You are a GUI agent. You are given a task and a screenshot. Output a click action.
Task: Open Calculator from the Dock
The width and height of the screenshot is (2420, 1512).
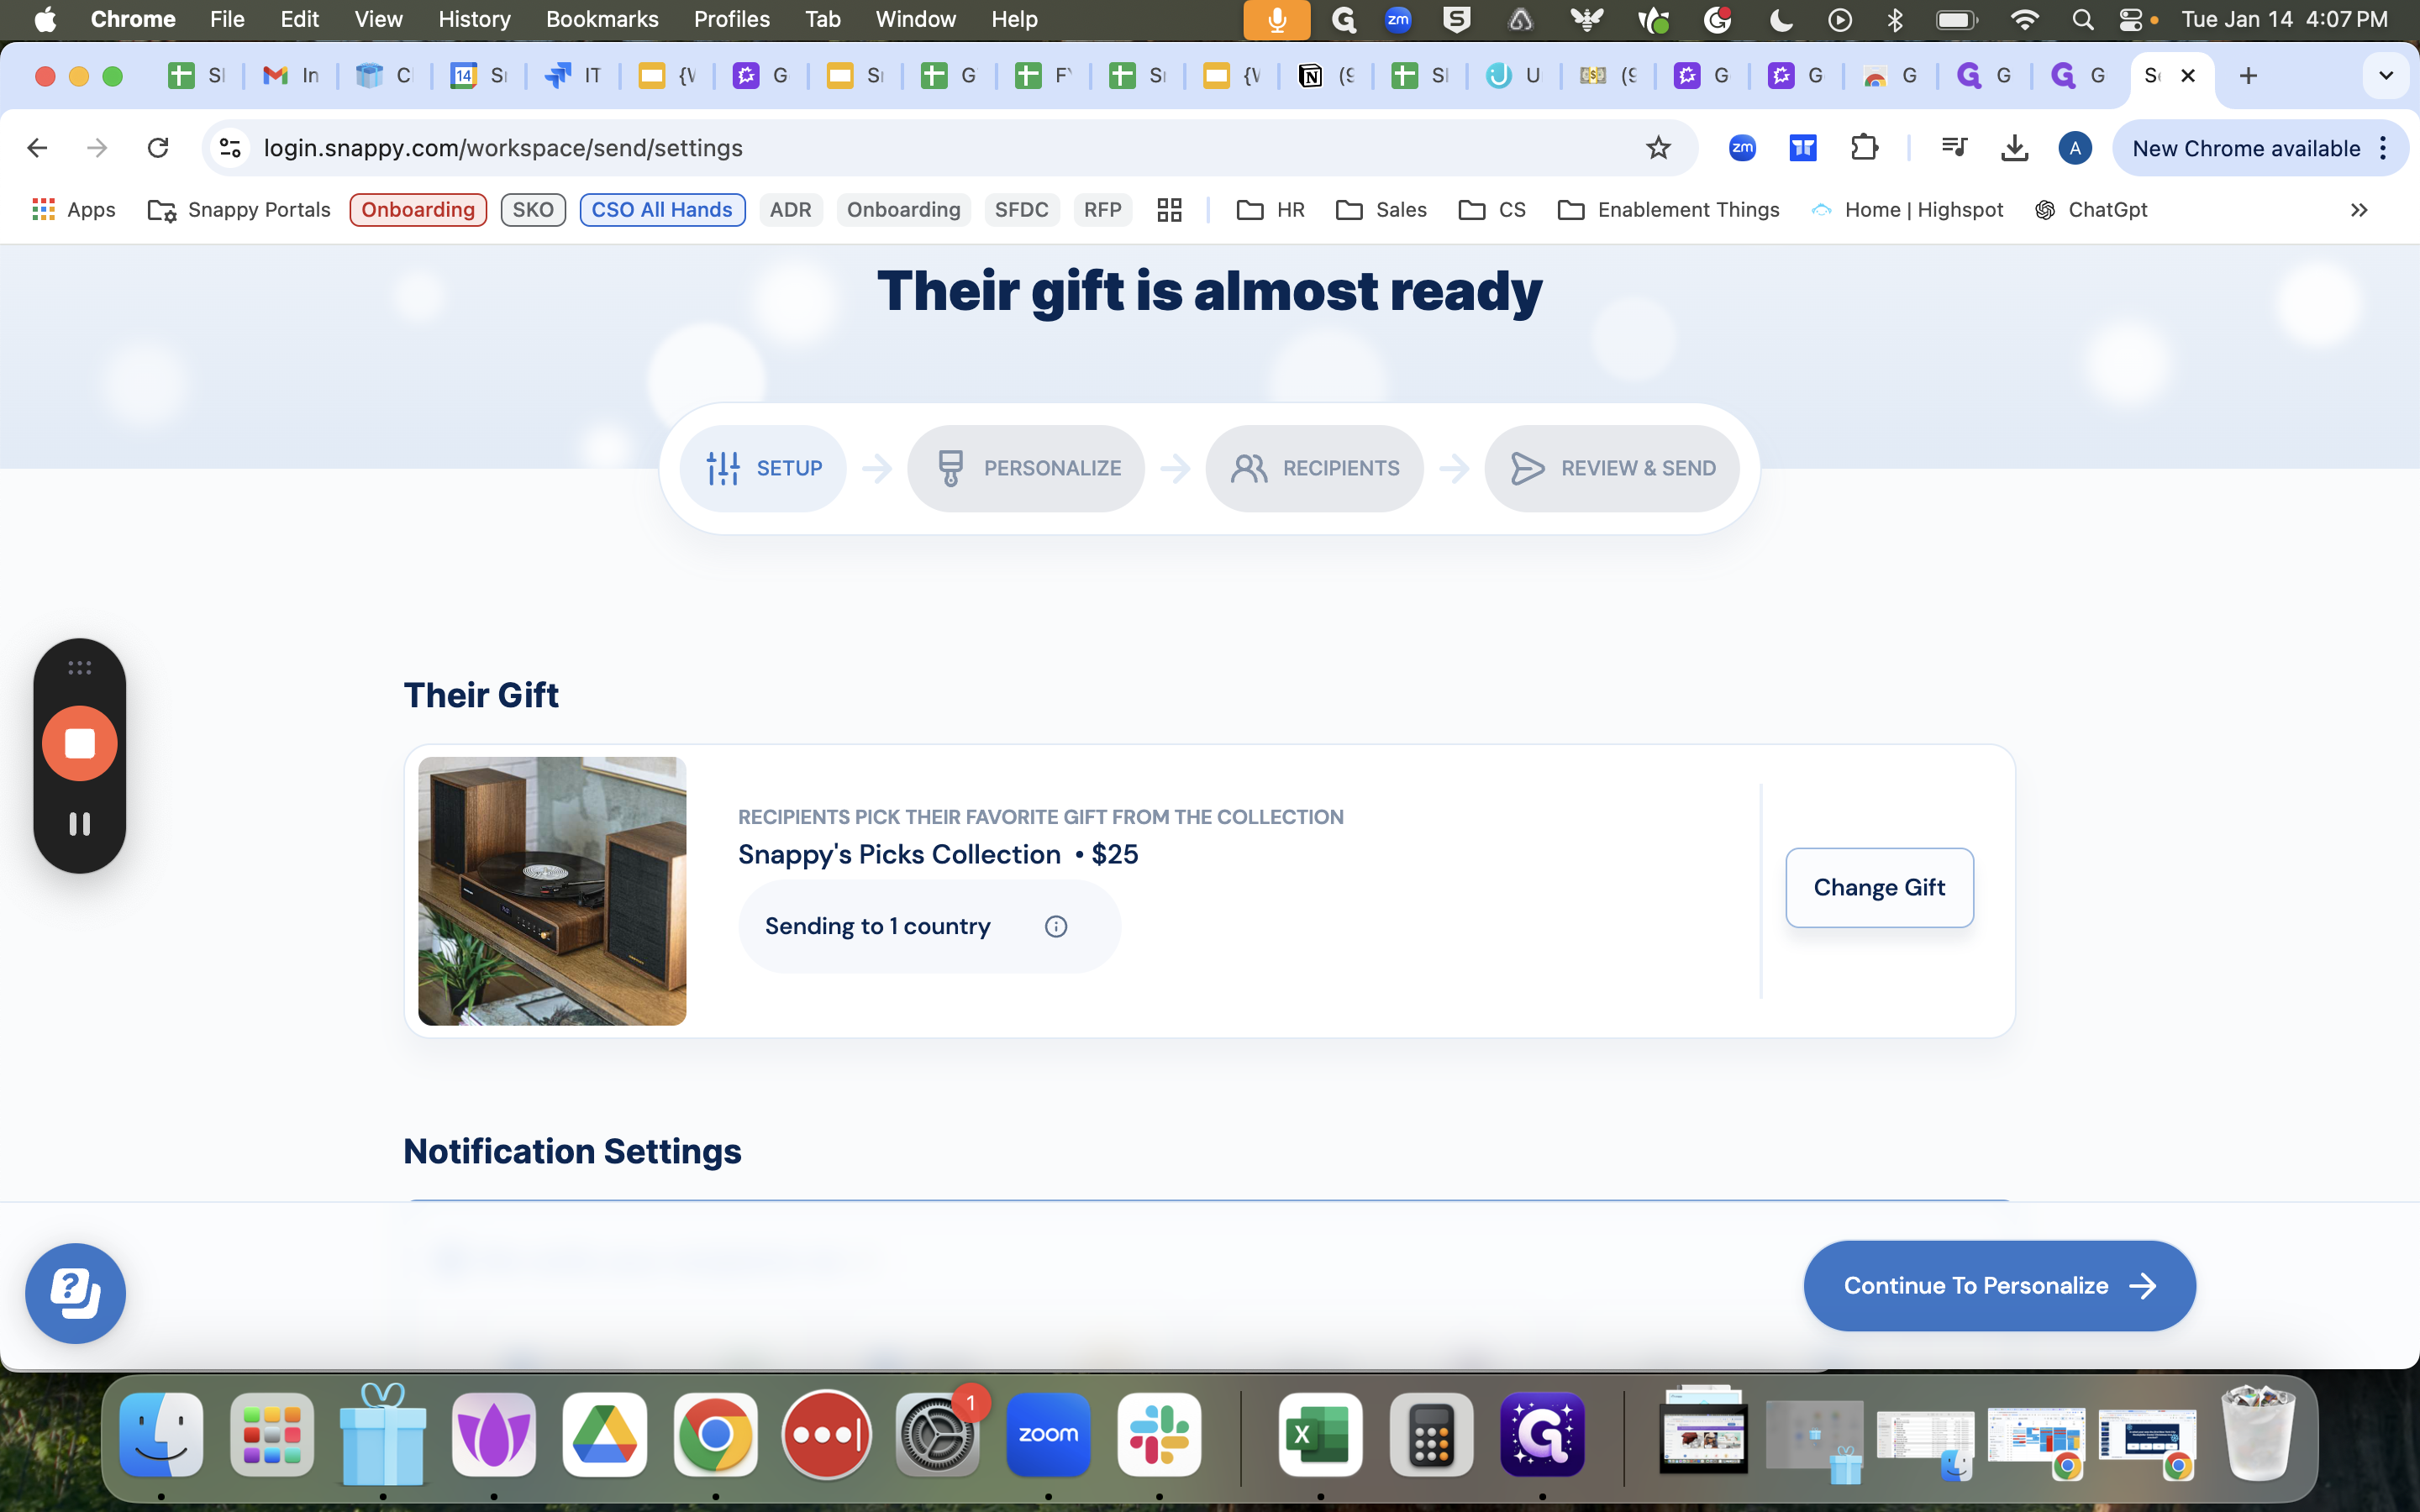coord(1431,1434)
